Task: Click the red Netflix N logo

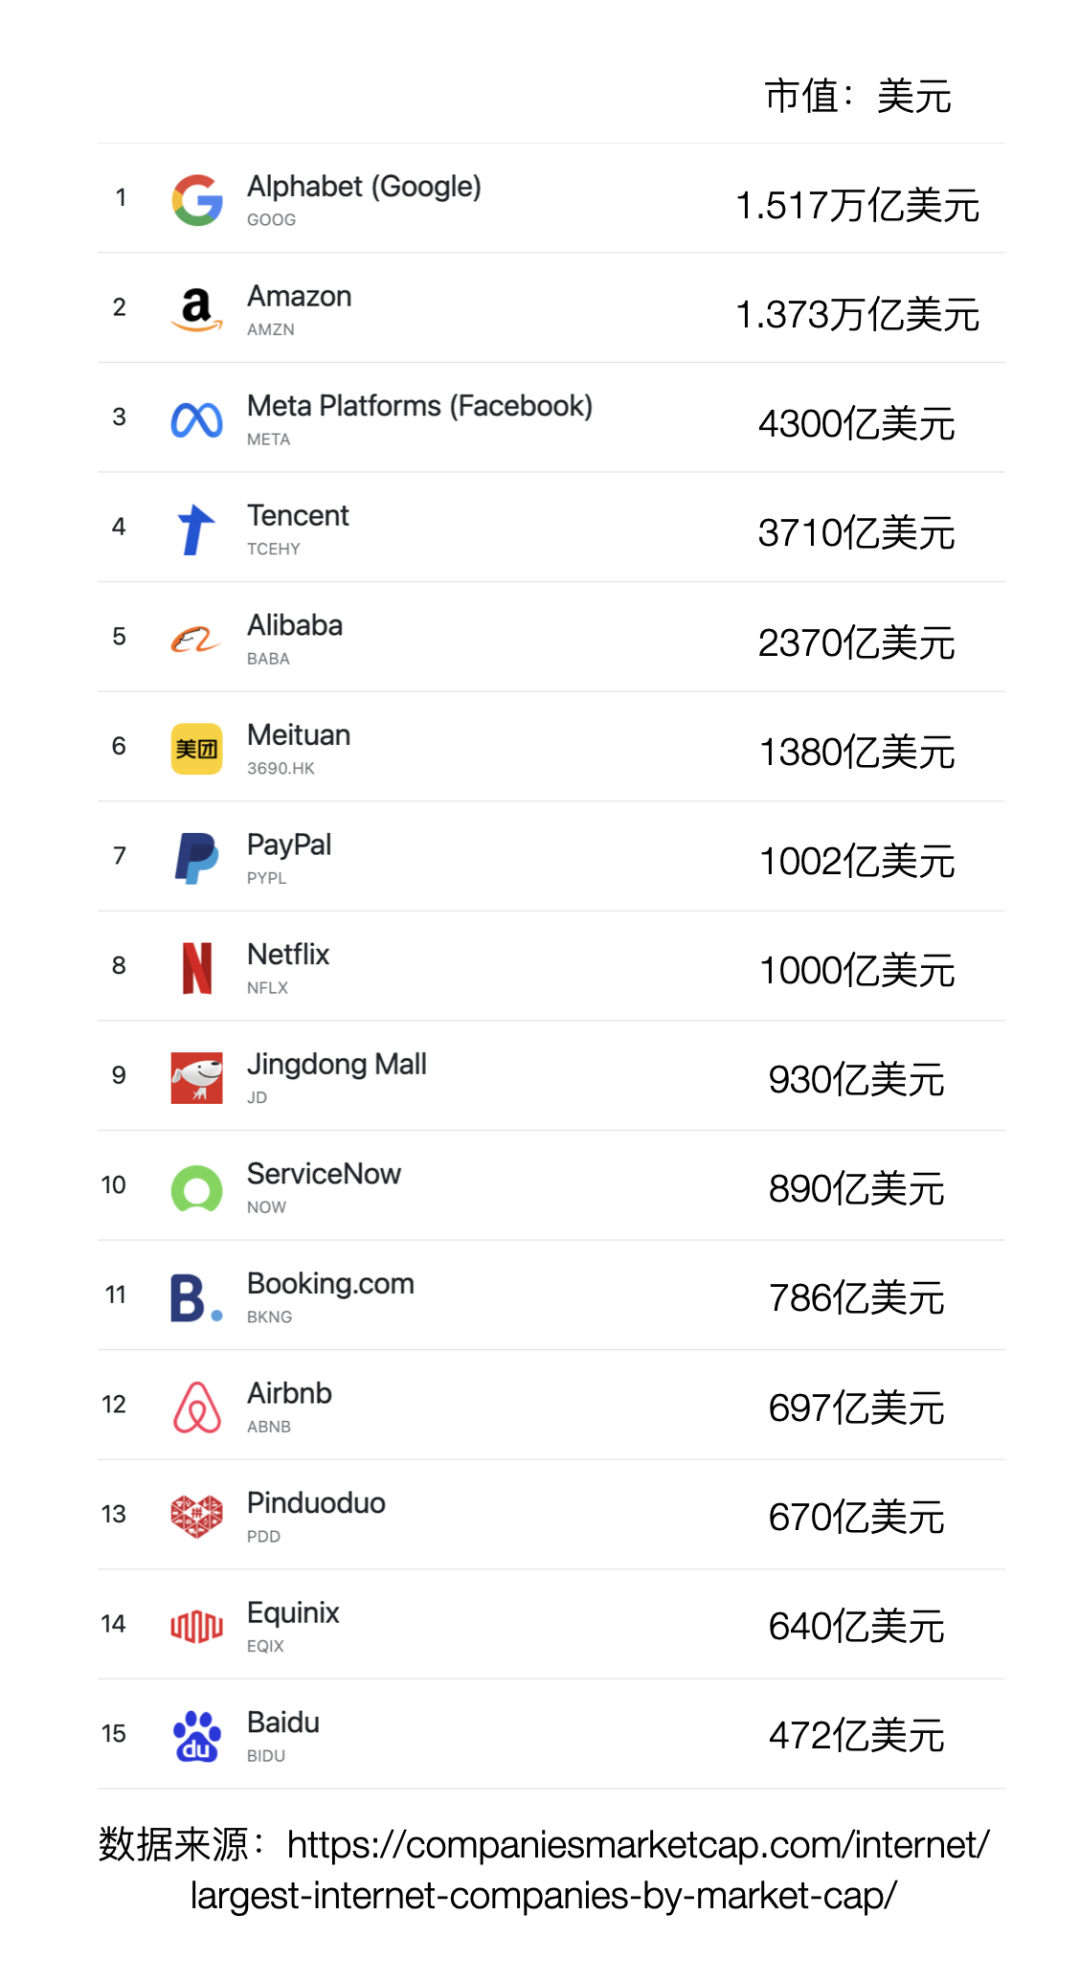Action: click(197, 968)
